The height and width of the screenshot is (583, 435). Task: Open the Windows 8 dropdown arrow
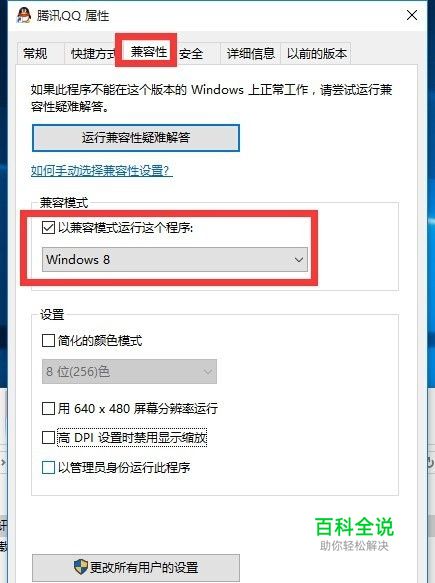point(299,260)
